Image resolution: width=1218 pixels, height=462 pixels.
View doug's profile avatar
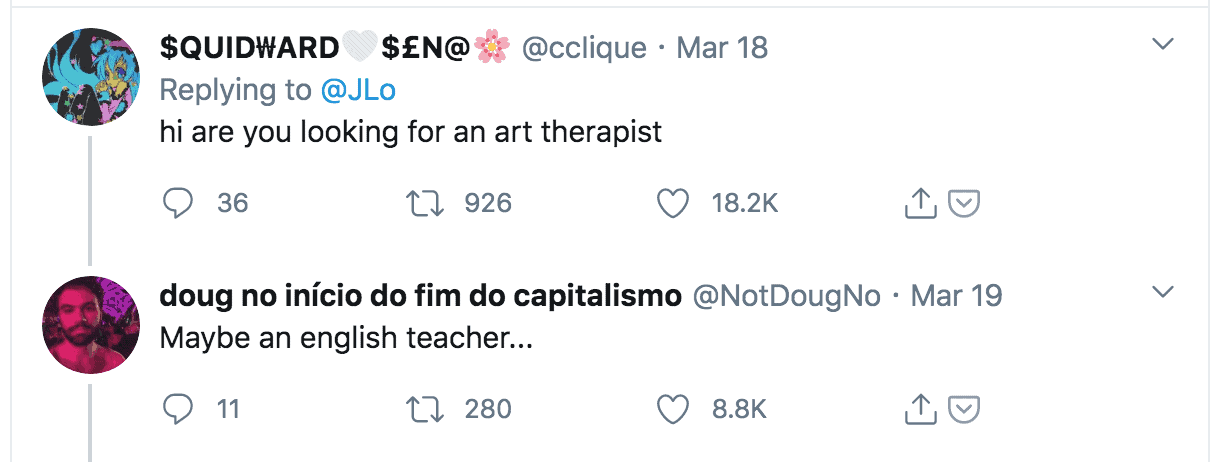pos(90,325)
